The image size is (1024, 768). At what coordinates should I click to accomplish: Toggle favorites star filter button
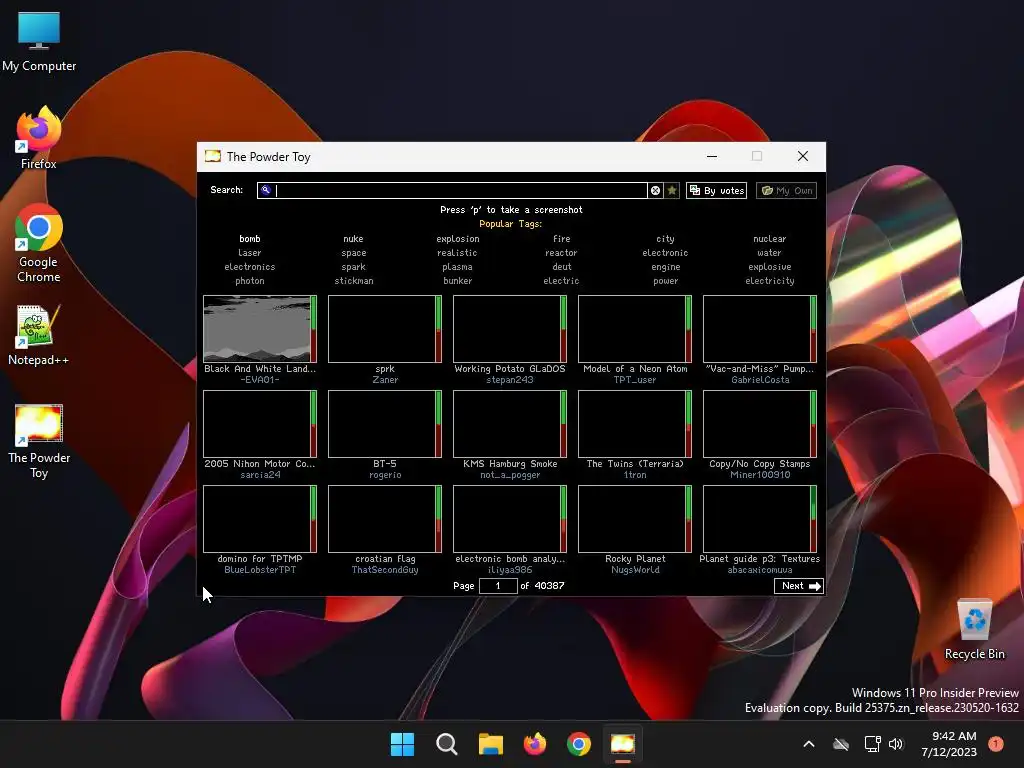(x=672, y=191)
